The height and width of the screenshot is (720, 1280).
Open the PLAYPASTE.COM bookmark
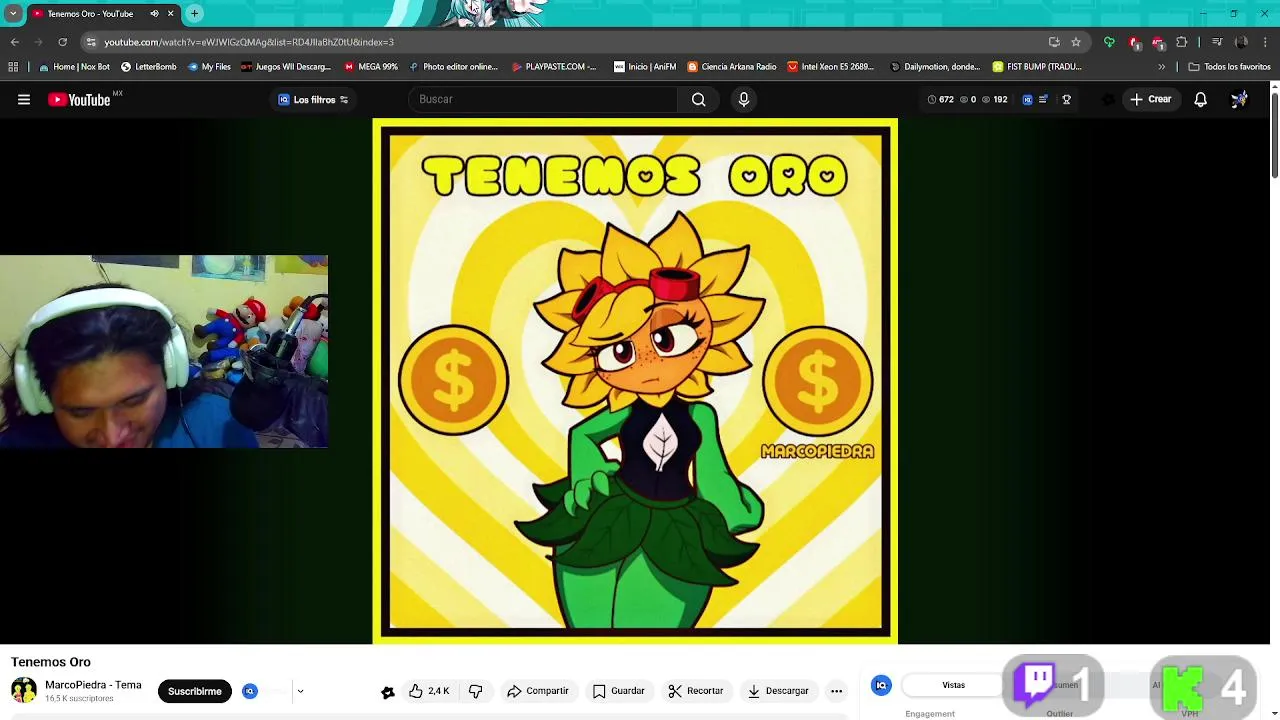coord(554,67)
